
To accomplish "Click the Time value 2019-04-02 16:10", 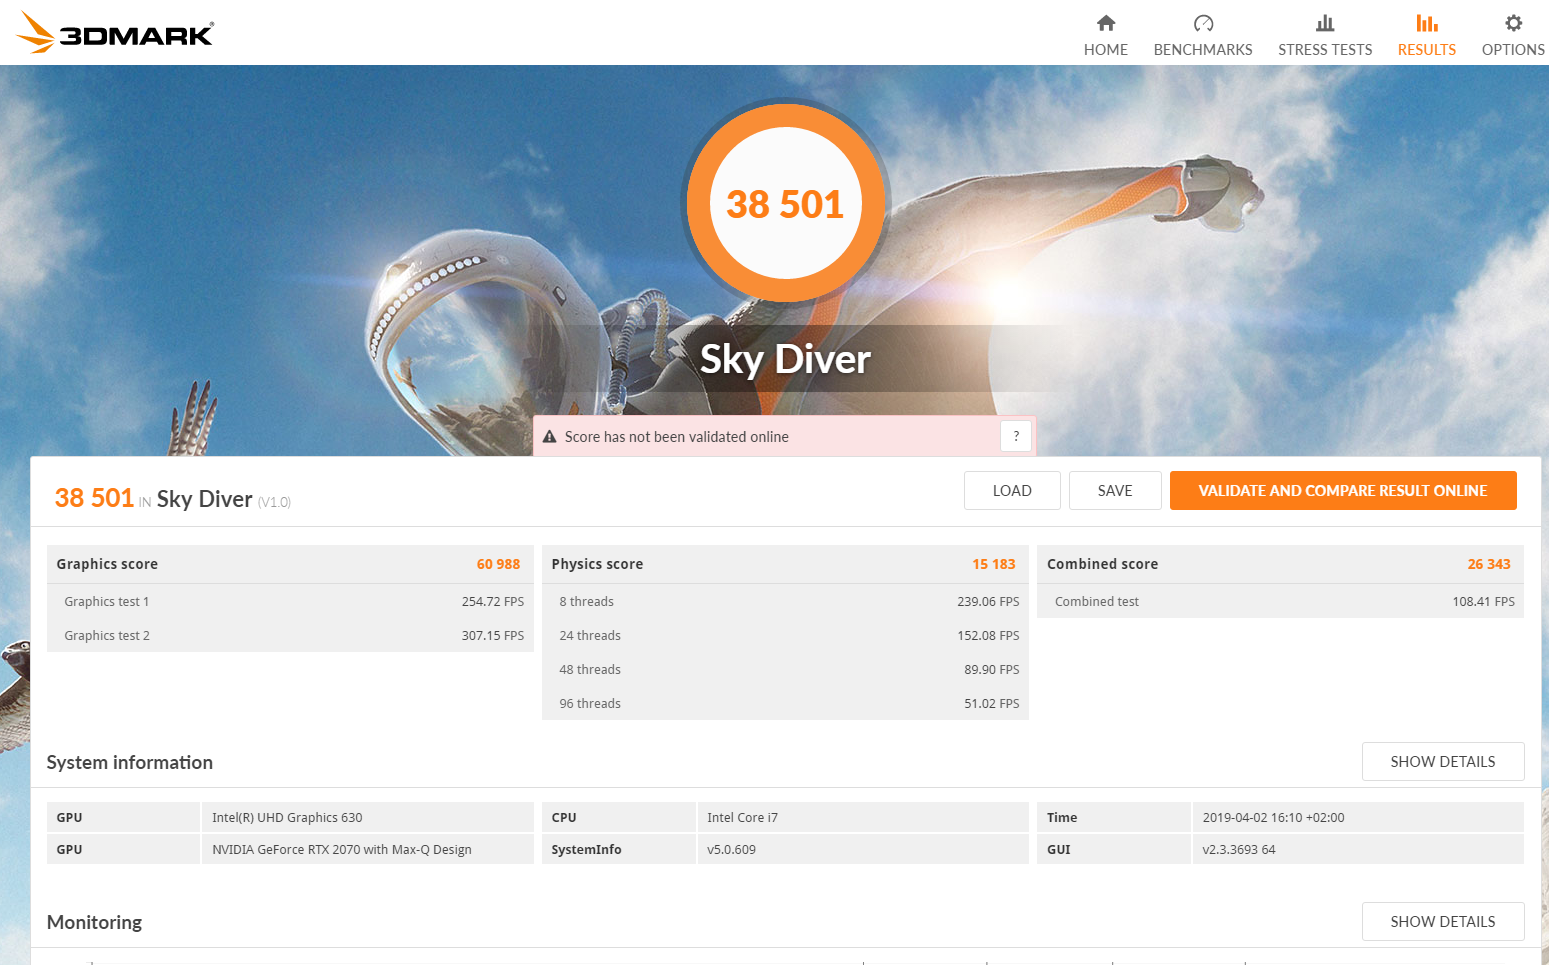I will click(x=1358, y=817).
